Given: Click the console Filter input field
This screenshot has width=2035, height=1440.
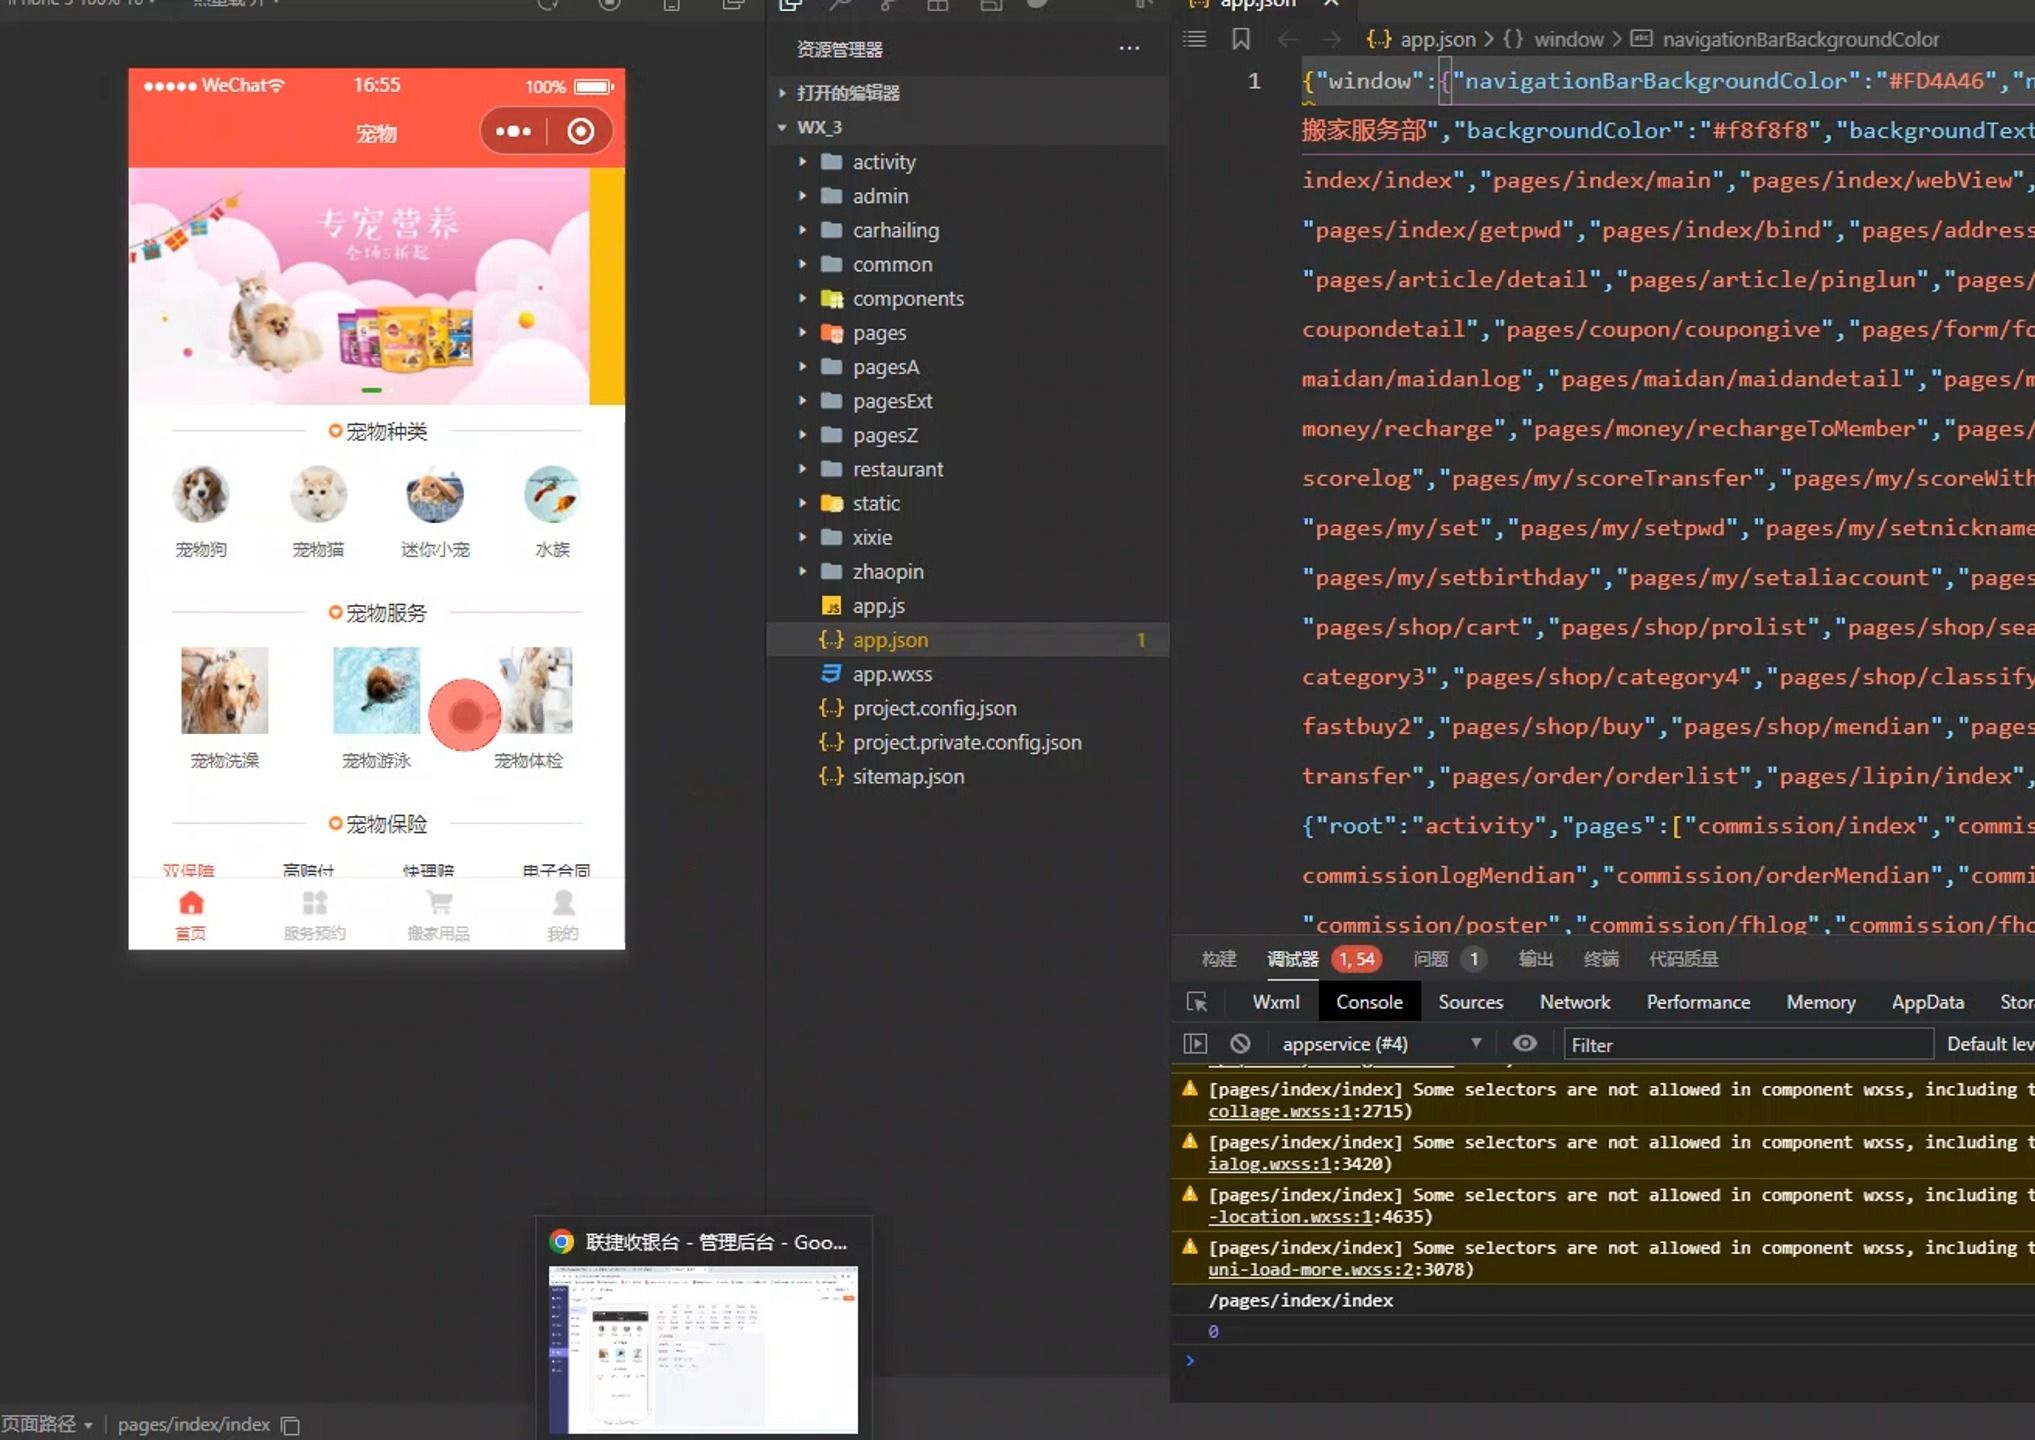Looking at the screenshot, I should (1747, 1045).
